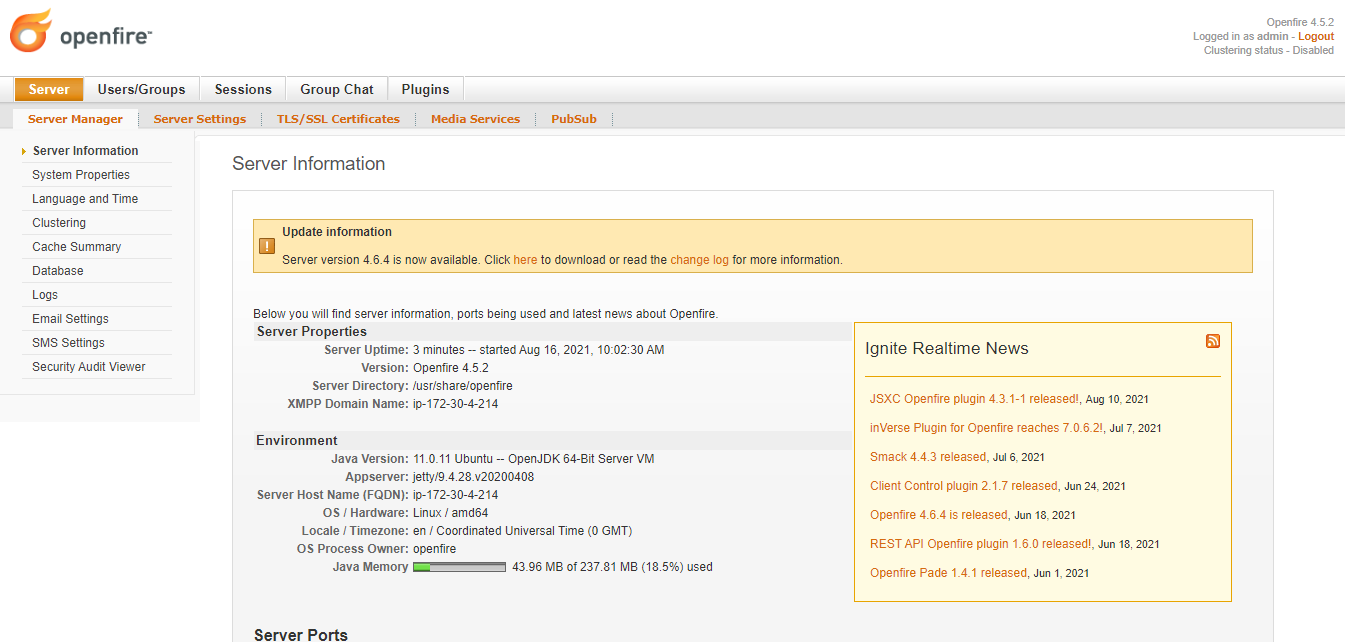
Task: Read the change log link
Action: 699,260
